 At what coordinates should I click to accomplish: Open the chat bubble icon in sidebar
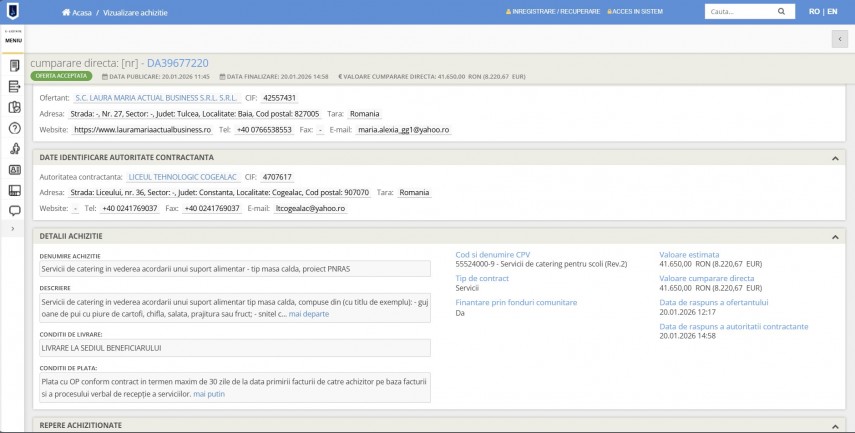[14, 211]
